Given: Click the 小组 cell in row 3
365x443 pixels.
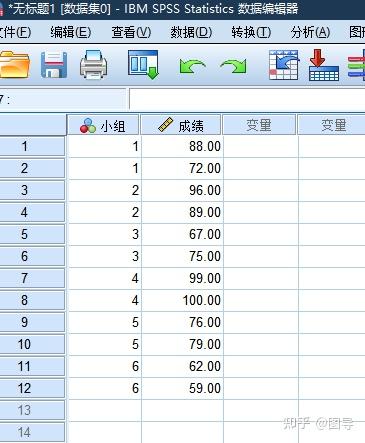Looking at the screenshot, I should tap(104, 190).
